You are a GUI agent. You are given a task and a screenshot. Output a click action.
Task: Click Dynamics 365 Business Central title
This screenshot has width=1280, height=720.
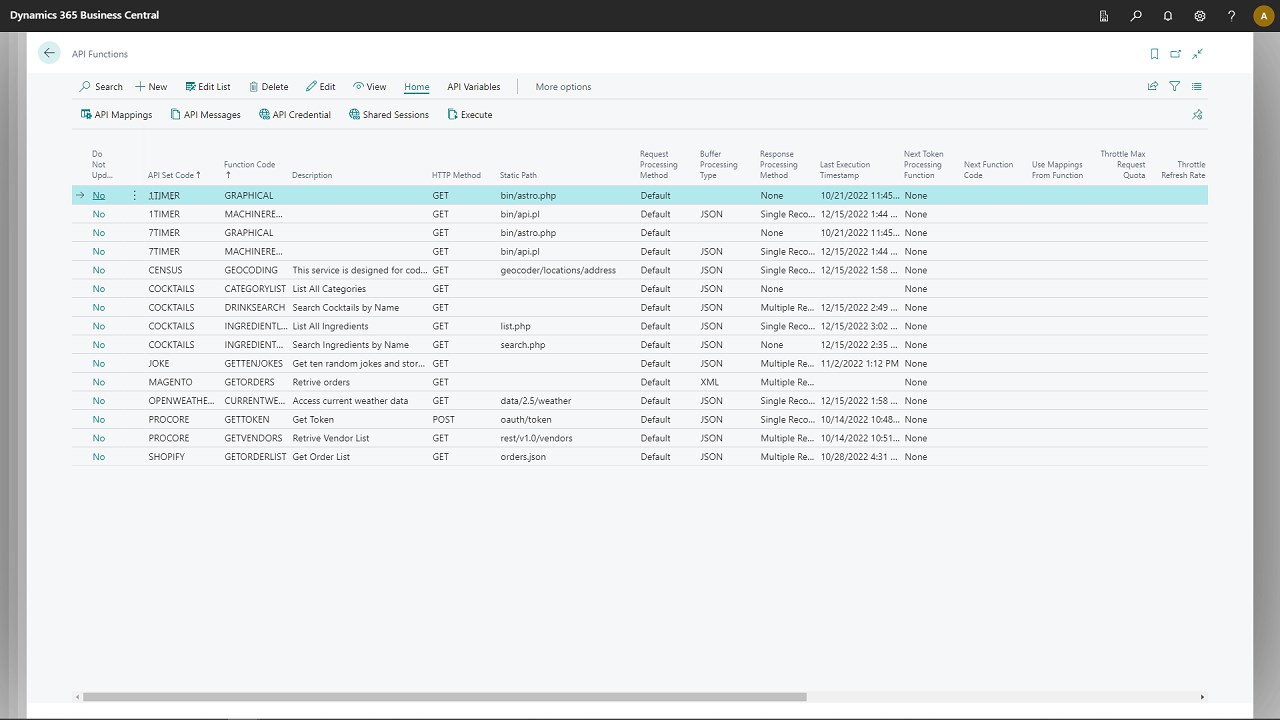(84, 15)
